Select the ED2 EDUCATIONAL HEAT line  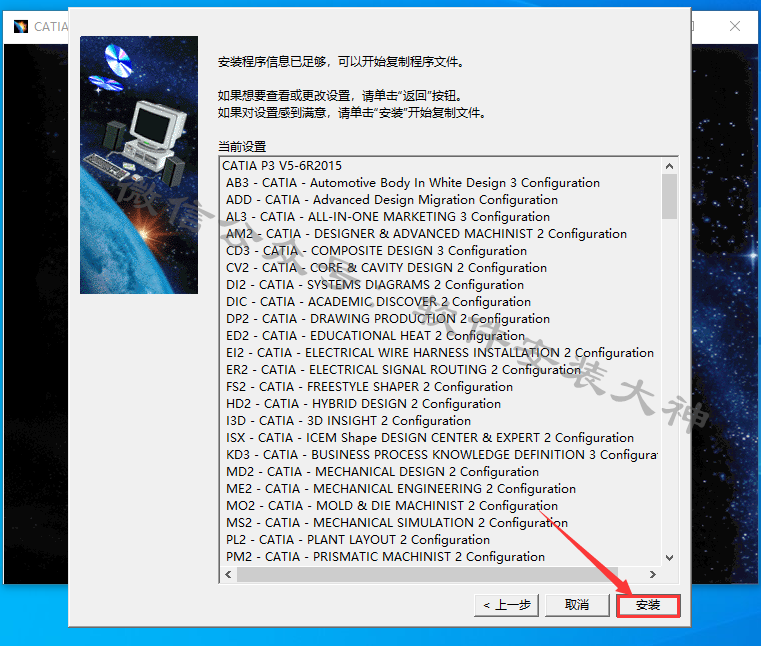(376, 336)
